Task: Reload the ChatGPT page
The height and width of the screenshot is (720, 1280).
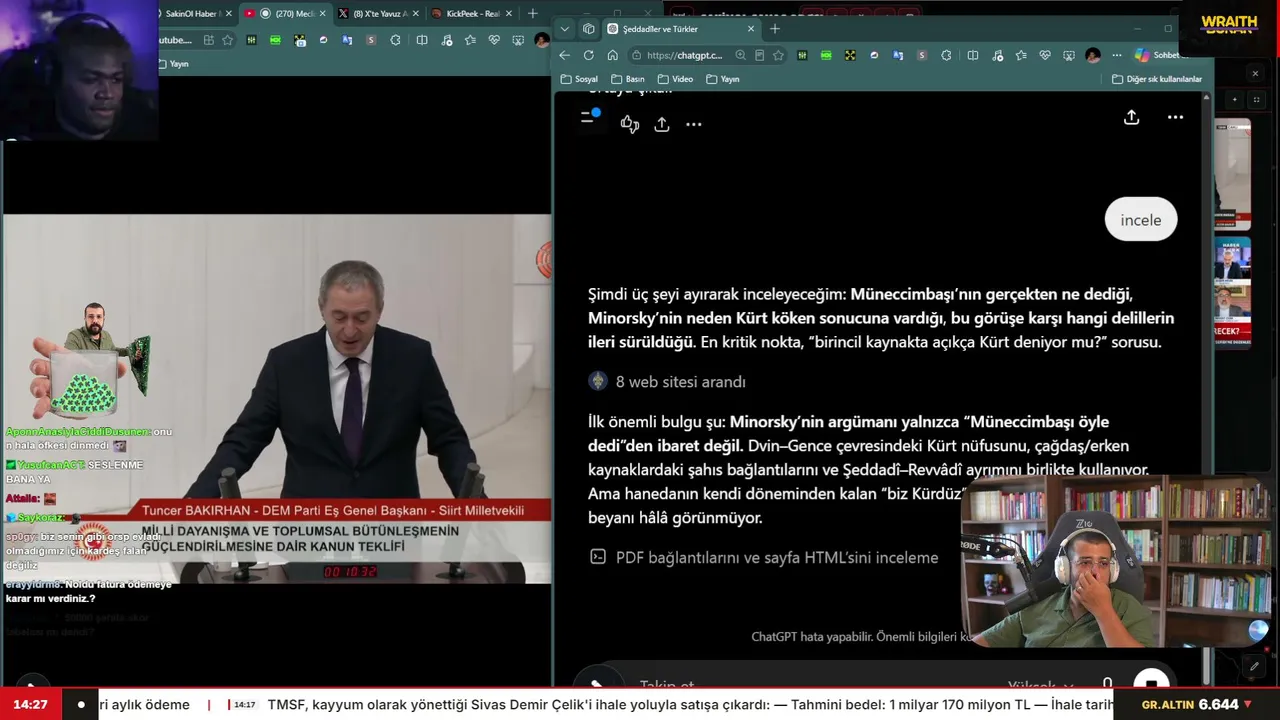Action: 589,55
